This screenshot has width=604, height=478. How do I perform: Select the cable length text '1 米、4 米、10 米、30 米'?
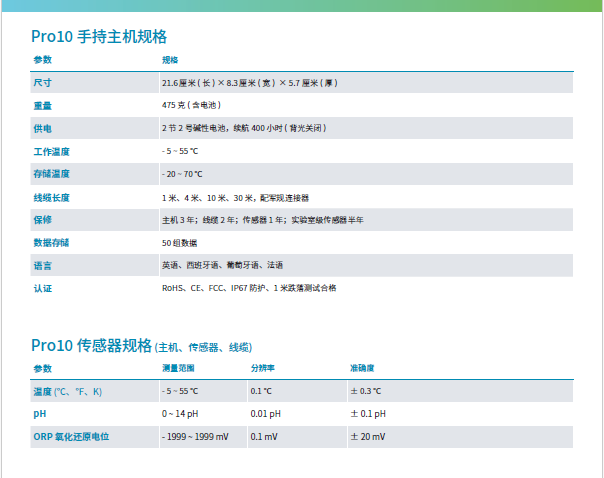[207, 198]
